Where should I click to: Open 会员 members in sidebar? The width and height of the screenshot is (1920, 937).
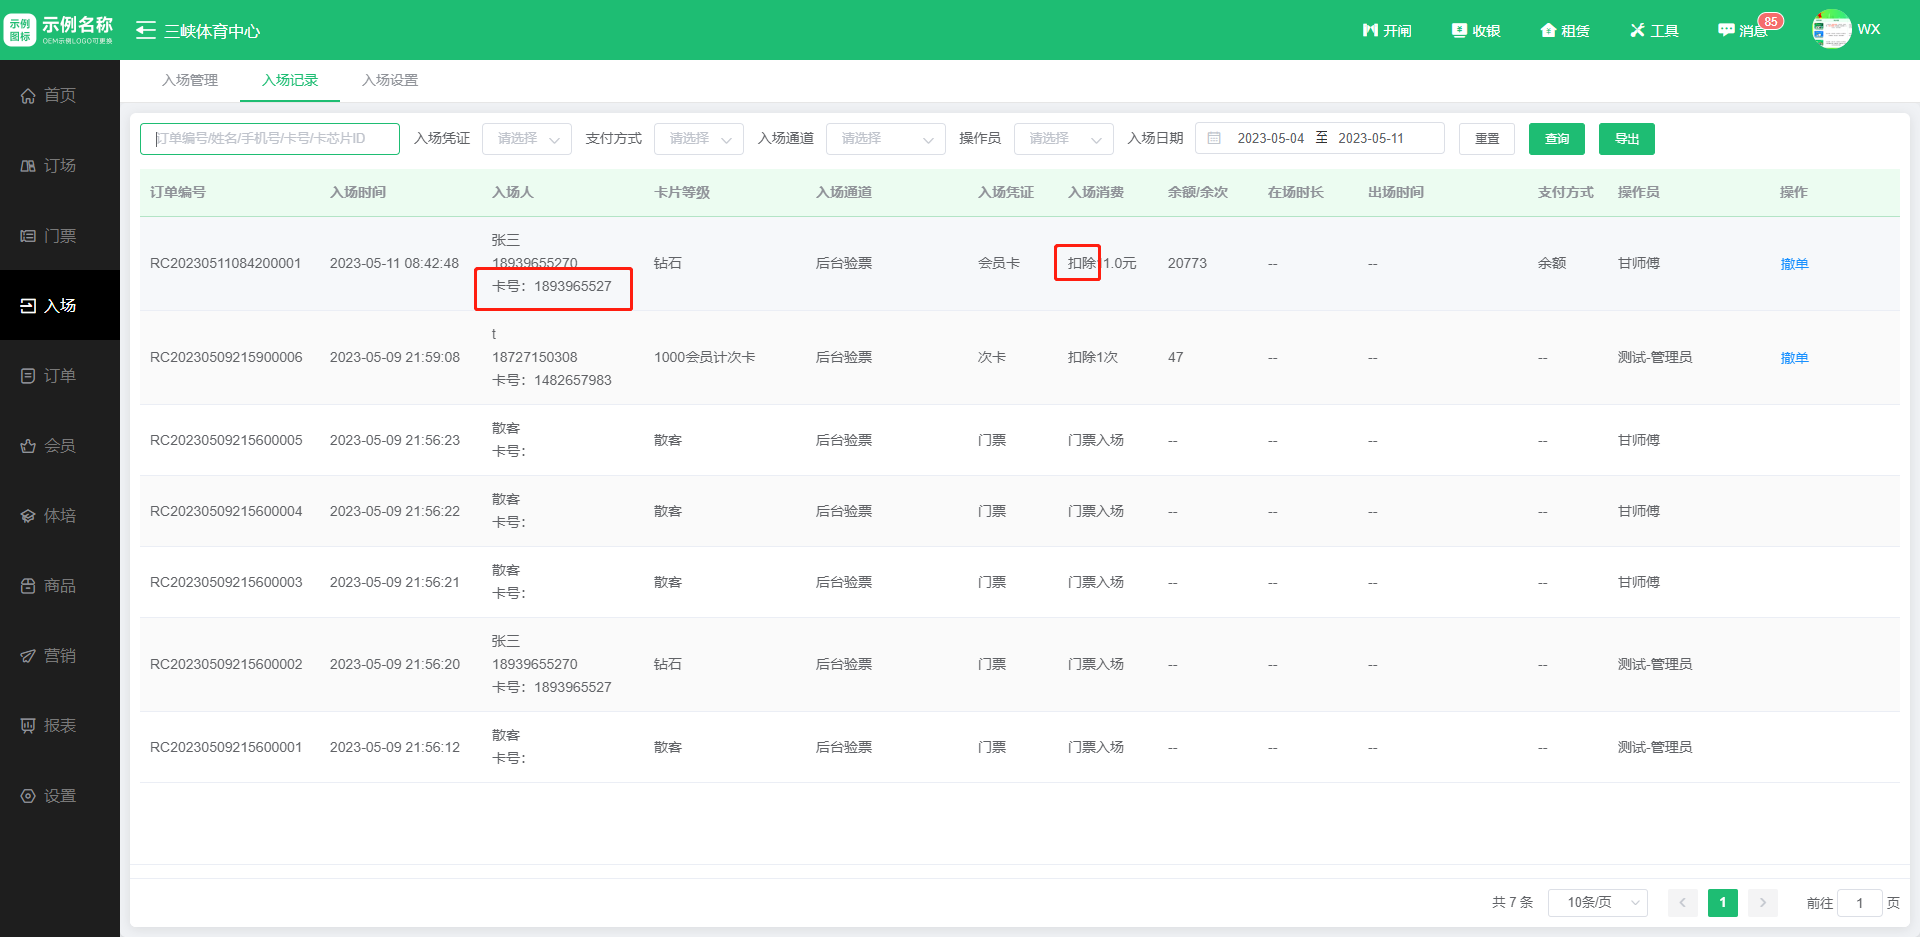(x=60, y=445)
